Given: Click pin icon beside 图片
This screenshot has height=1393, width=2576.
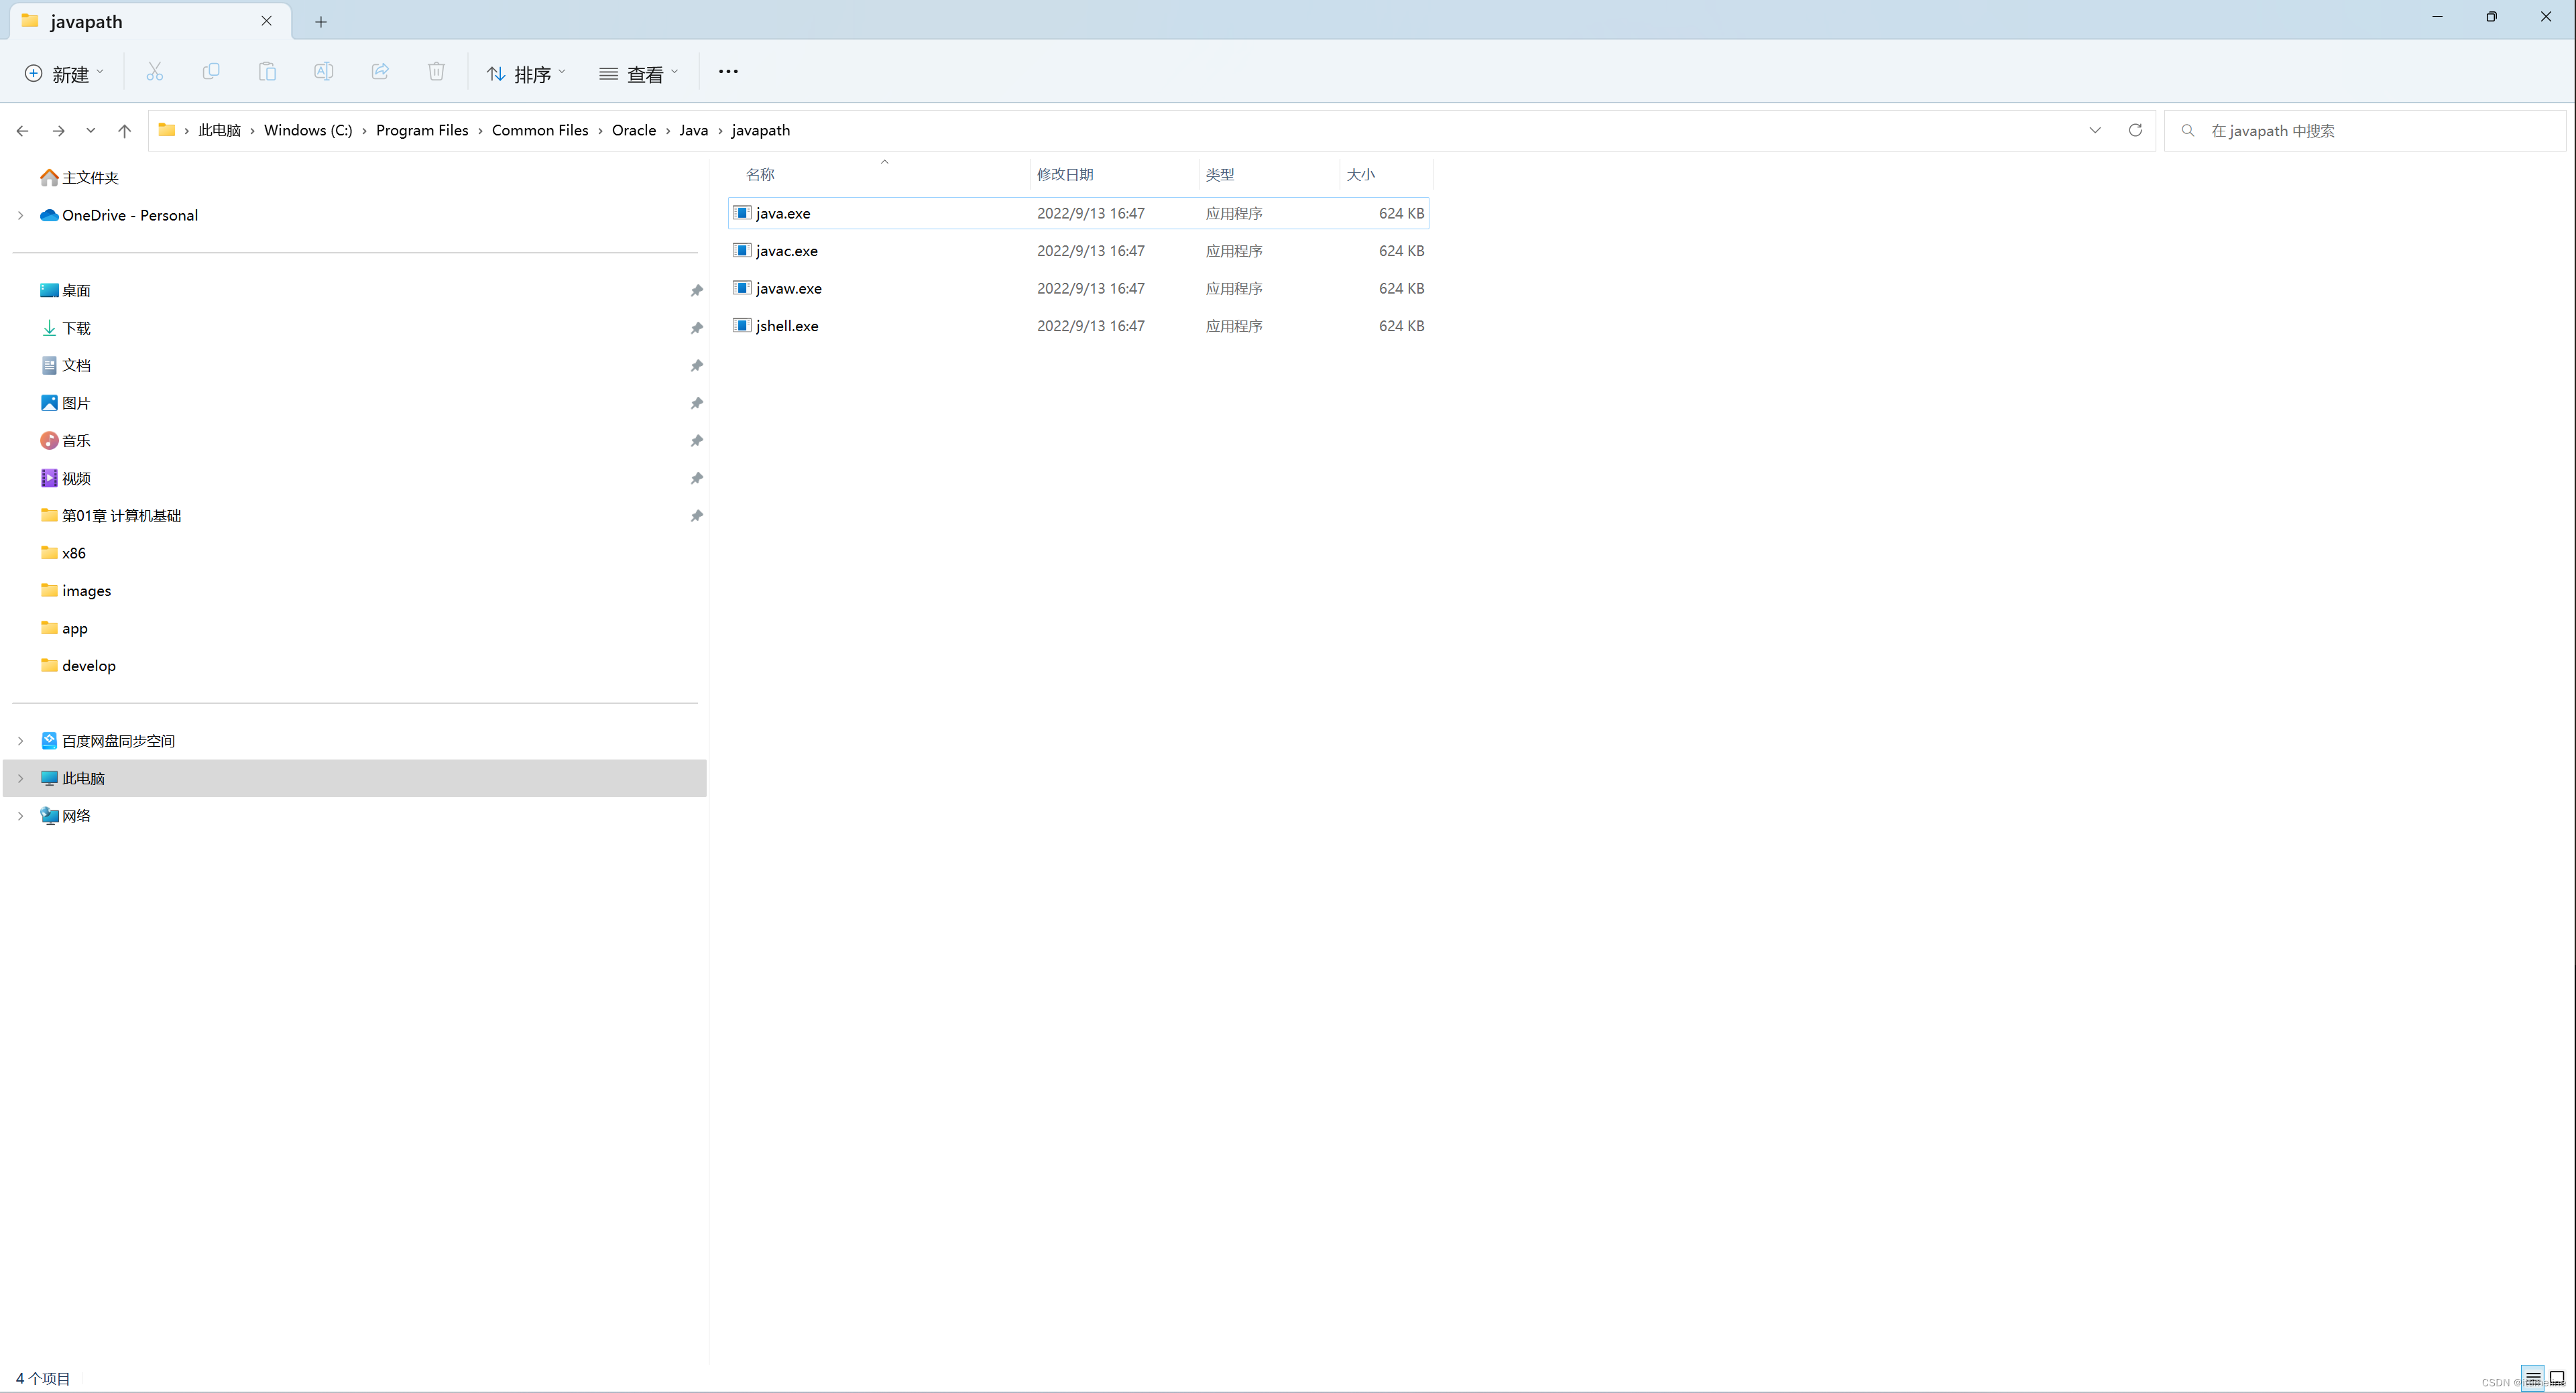Looking at the screenshot, I should click(696, 403).
